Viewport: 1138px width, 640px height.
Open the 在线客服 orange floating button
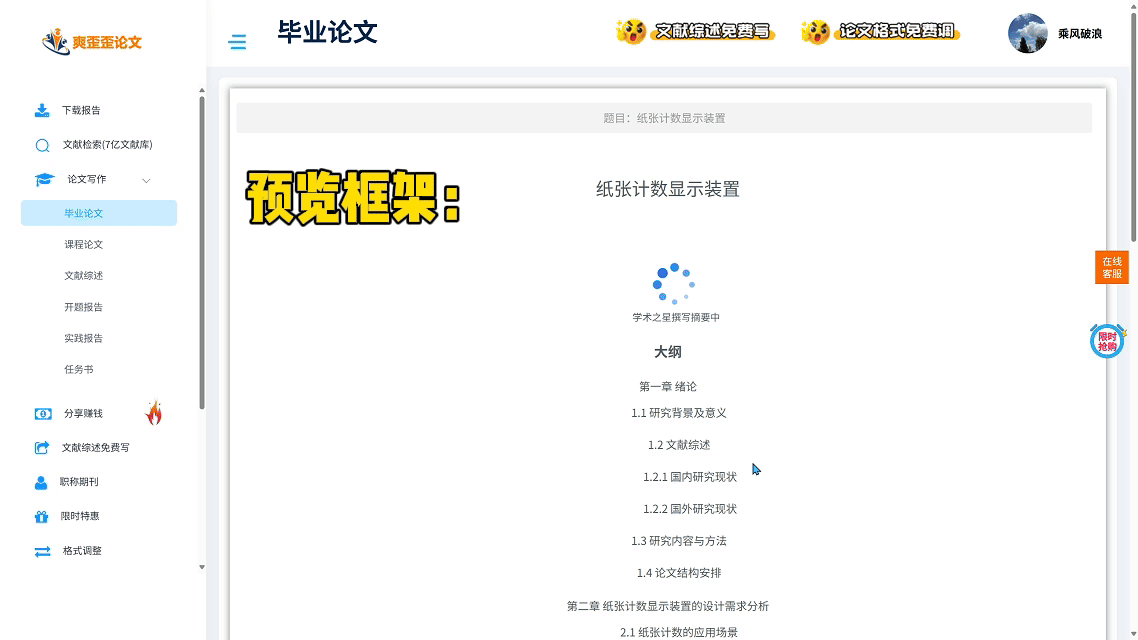1112,268
